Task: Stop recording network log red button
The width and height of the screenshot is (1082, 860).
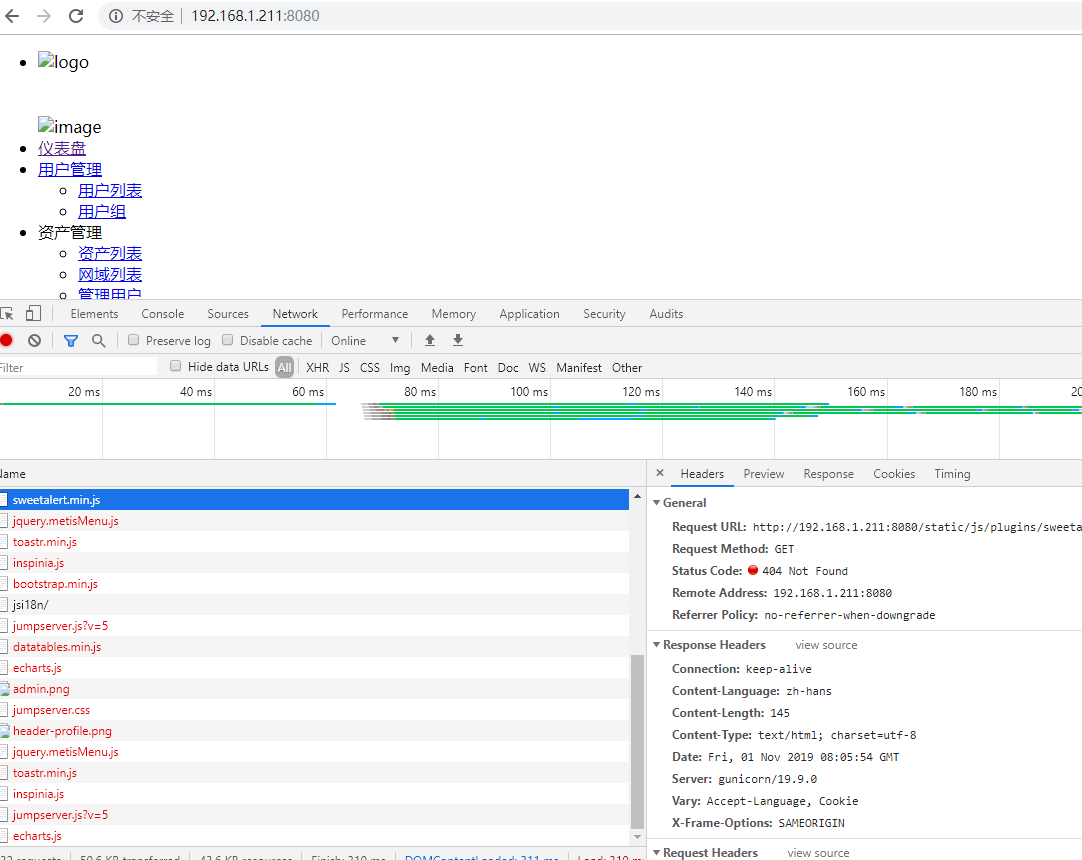Action: pyautogui.click(x=6, y=340)
